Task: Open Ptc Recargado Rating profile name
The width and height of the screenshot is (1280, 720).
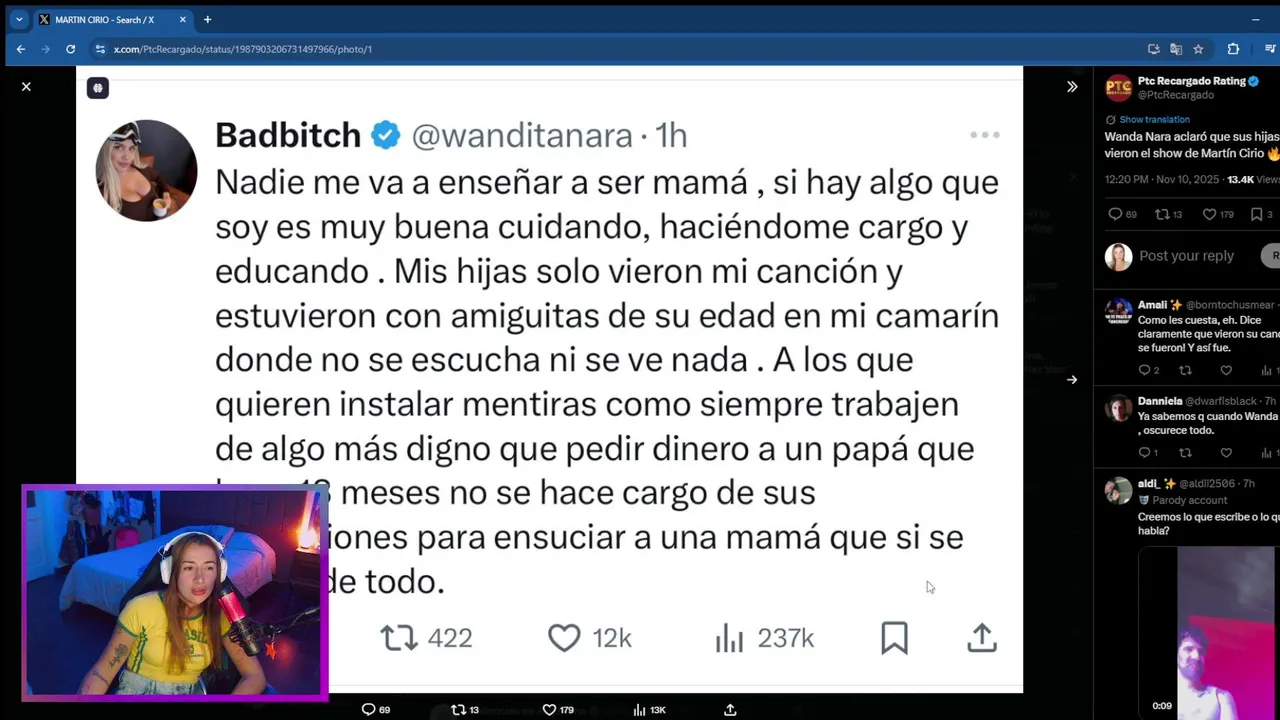Action: [1191, 81]
